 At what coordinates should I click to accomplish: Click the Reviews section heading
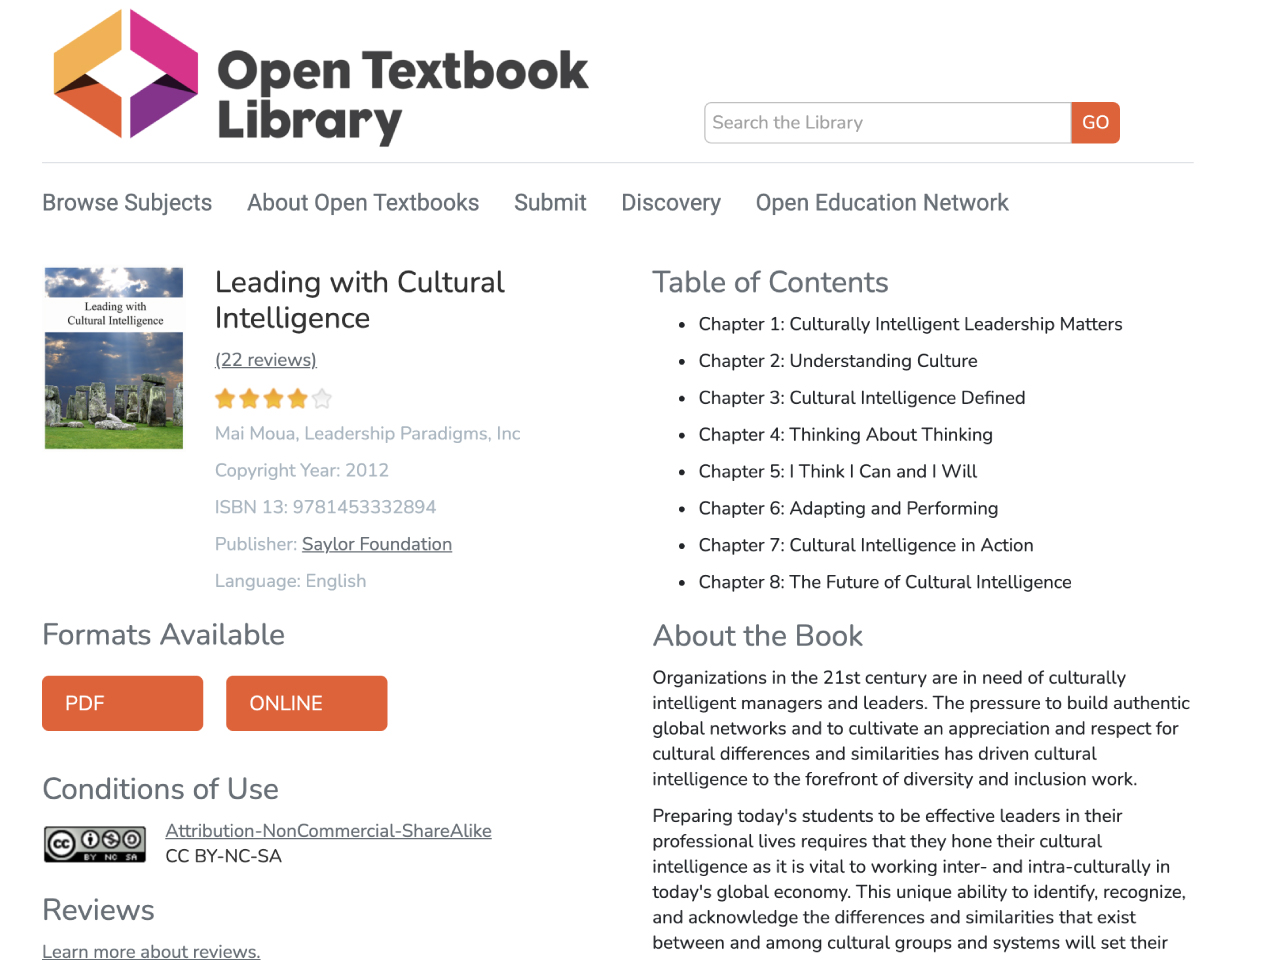click(x=98, y=910)
